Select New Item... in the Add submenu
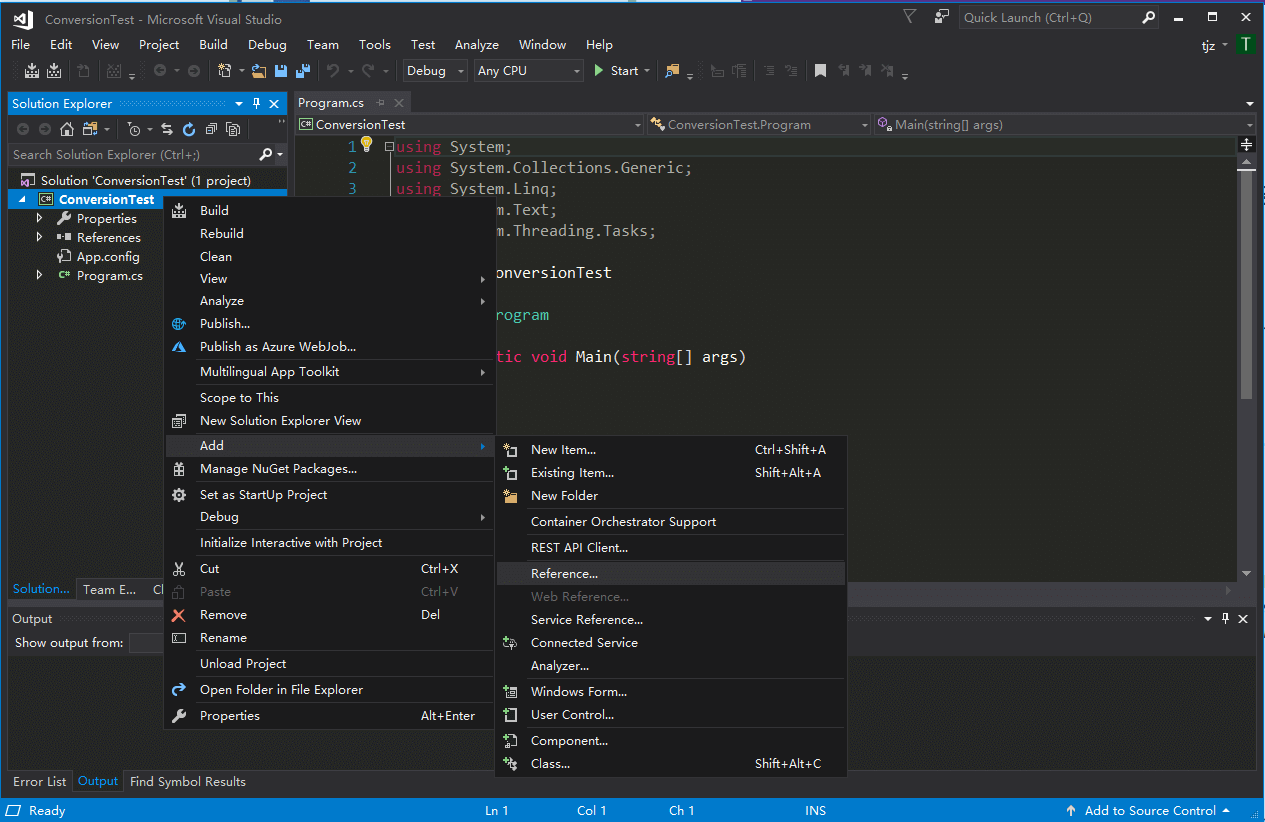Viewport: 1265px width, 822px height. [671, 450]
